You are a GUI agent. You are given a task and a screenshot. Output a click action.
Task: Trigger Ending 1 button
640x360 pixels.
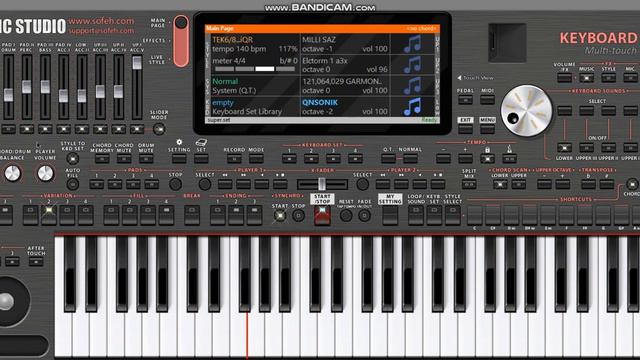tap(218, 215)
